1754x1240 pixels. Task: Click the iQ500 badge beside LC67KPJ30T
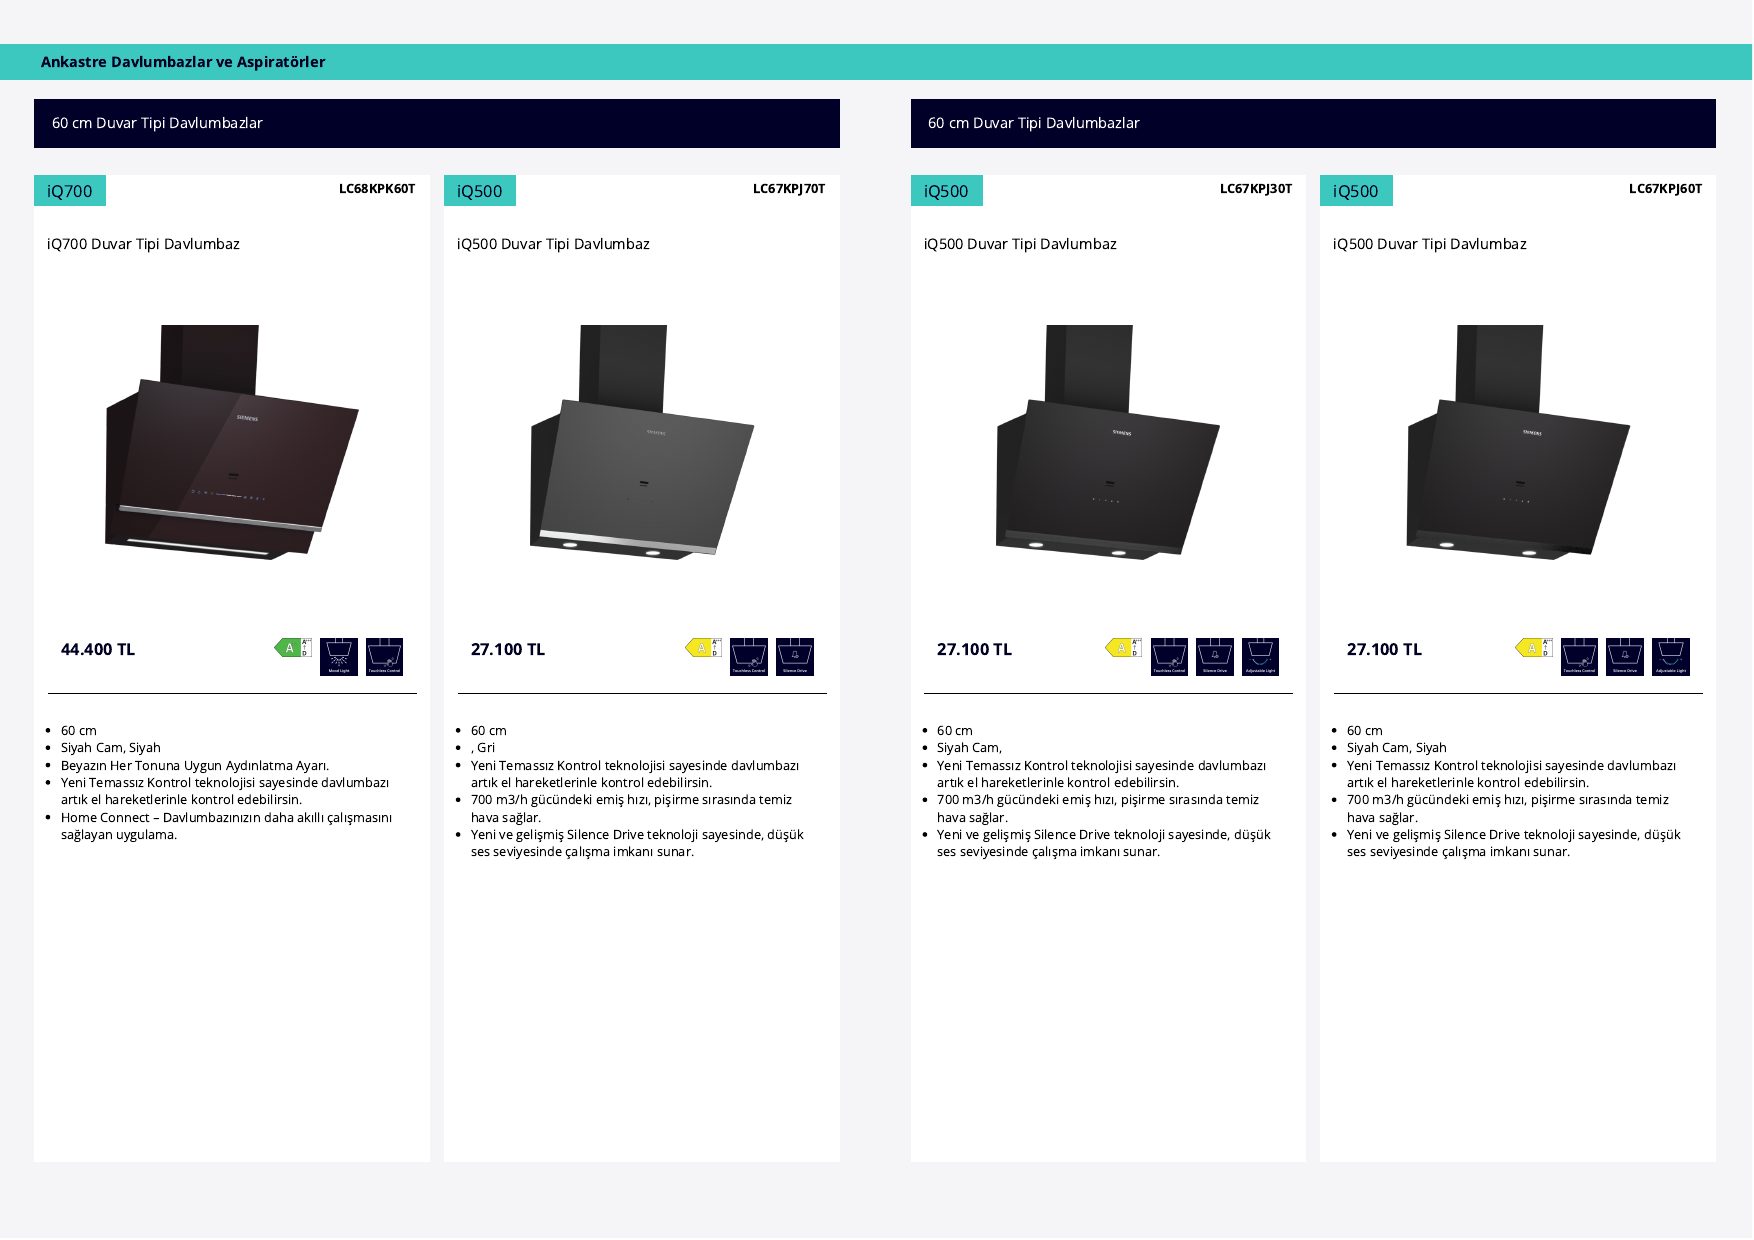pos(947,191)
